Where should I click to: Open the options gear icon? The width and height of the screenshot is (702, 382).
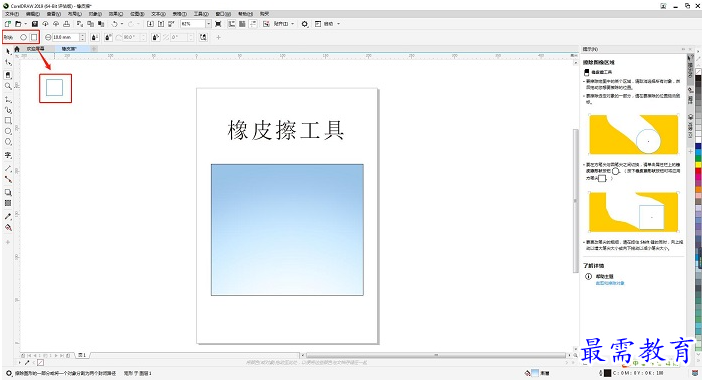(304, 24)
